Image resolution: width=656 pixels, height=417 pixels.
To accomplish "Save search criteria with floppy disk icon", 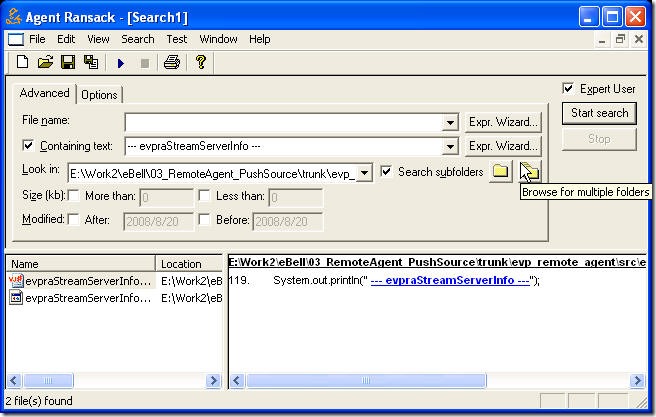I will pyautogui.click(x=68, y=62).
